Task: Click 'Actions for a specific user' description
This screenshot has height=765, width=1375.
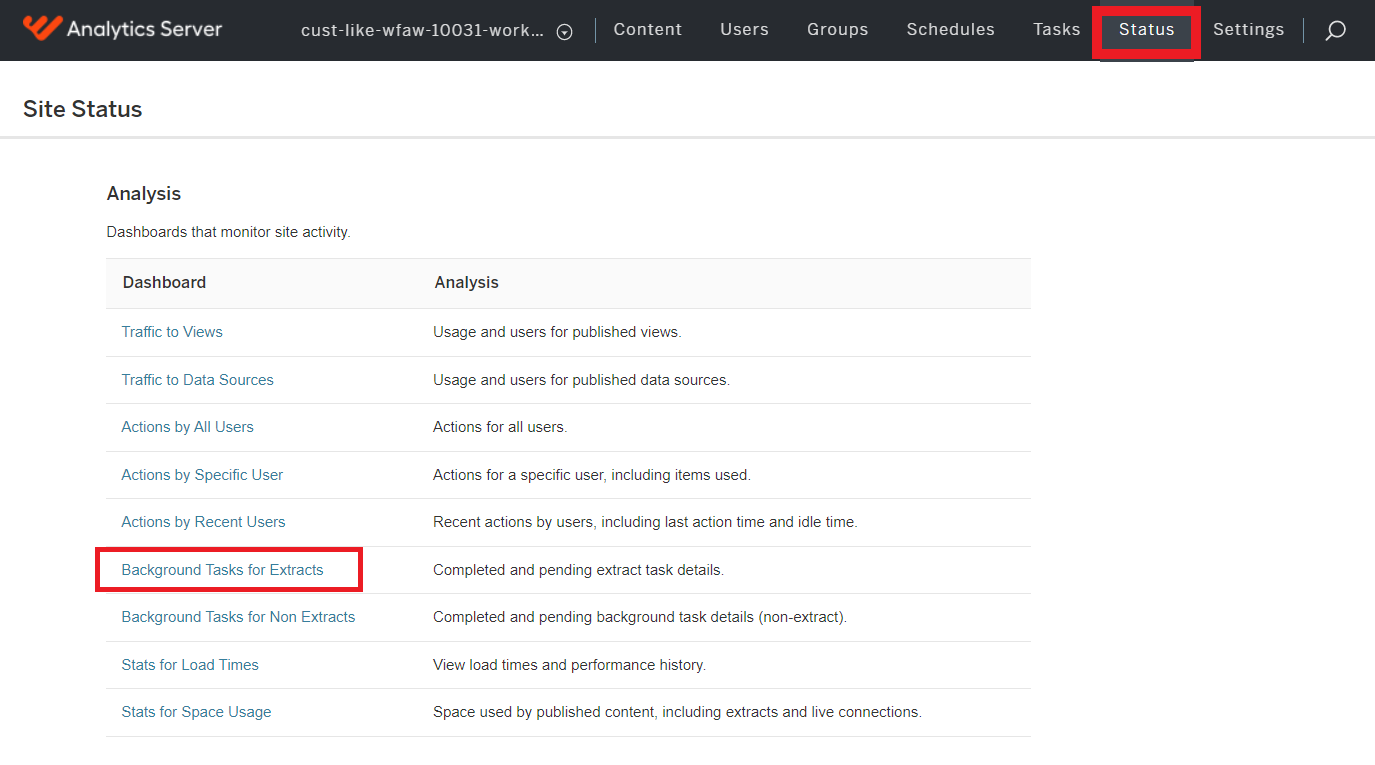Action: pos(592,475)
